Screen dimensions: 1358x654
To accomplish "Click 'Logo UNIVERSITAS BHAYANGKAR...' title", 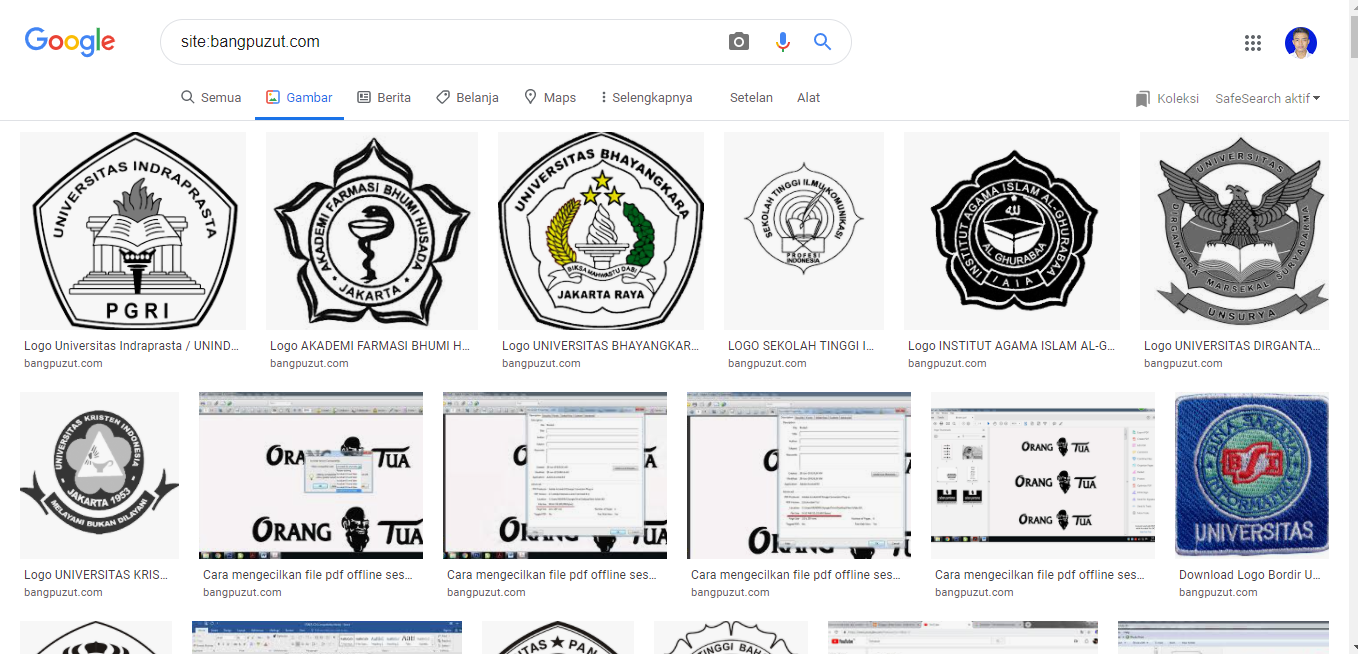I will tap(600, 346).
